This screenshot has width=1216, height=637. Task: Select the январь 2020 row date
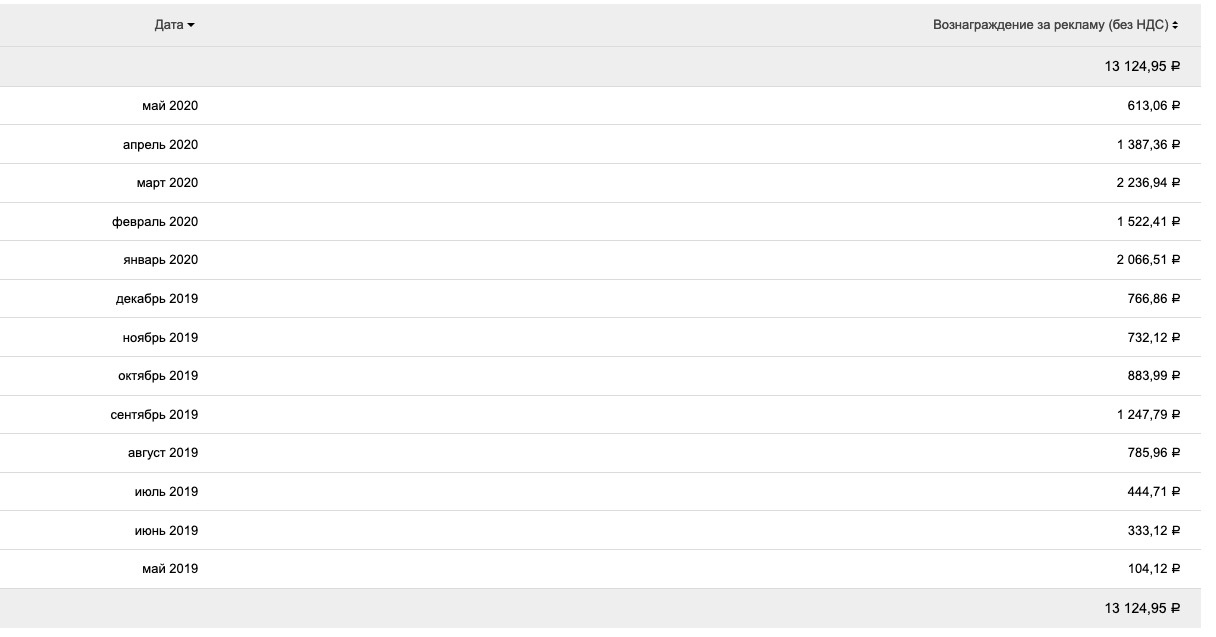pyautogui.click(x=160, y=260)
